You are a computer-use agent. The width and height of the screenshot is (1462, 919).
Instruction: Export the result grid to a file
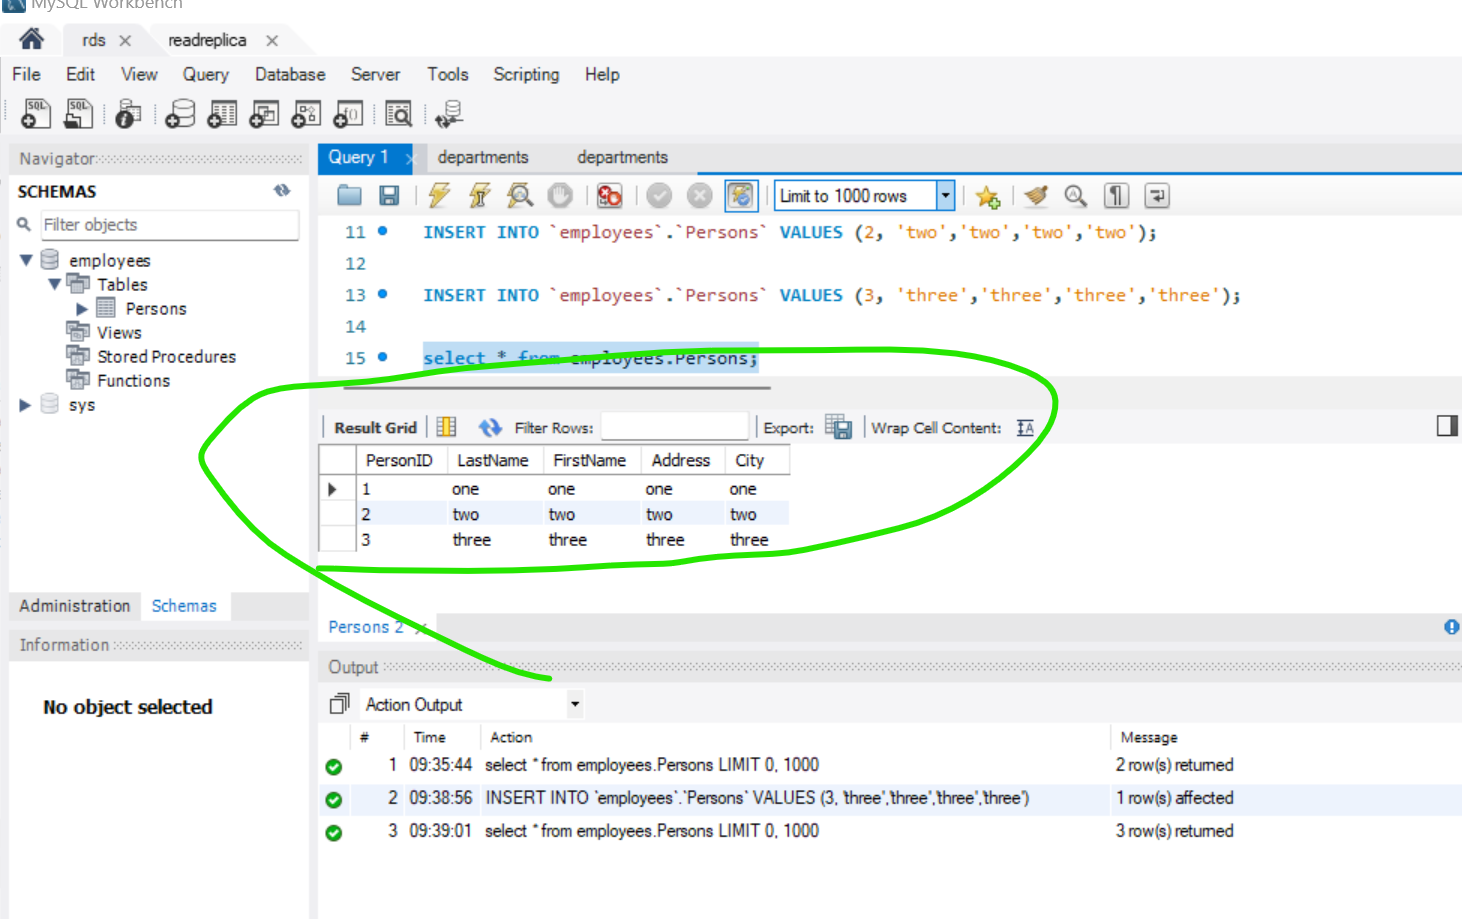(x=840, y=427)
